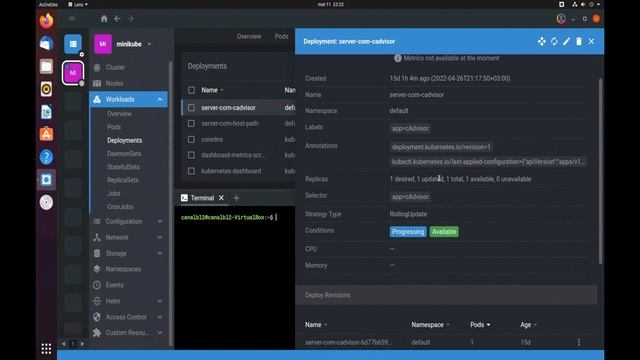Switch to the Overview tab
Viewport: 640px width, 360px height.
pos(249,36)
